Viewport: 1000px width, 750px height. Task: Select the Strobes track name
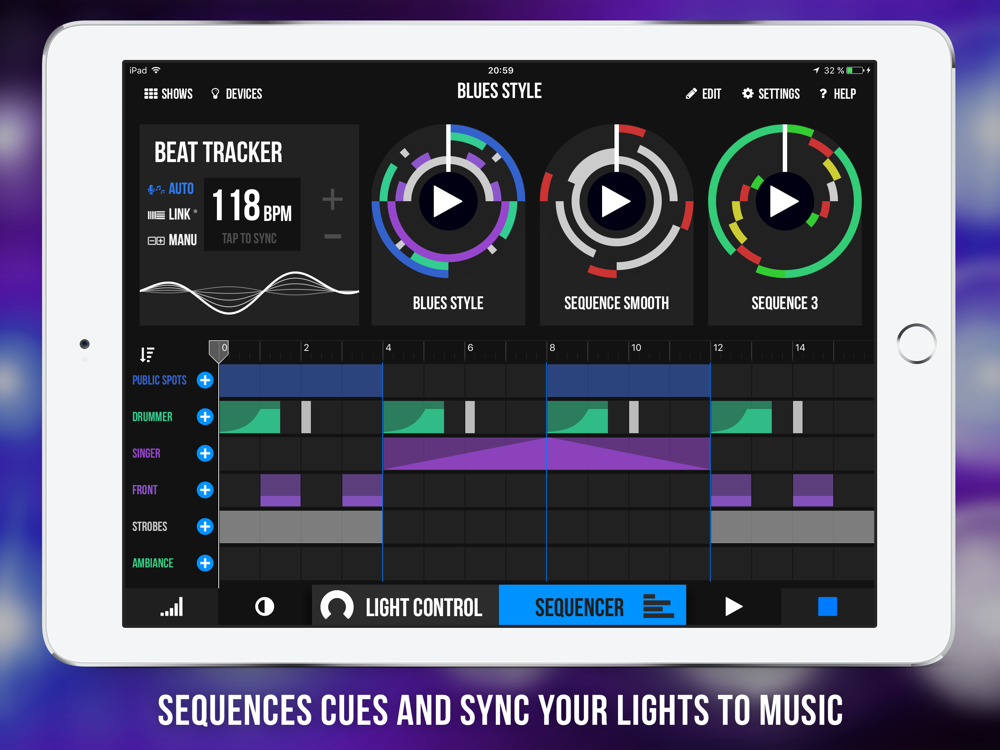click(150, 526)
